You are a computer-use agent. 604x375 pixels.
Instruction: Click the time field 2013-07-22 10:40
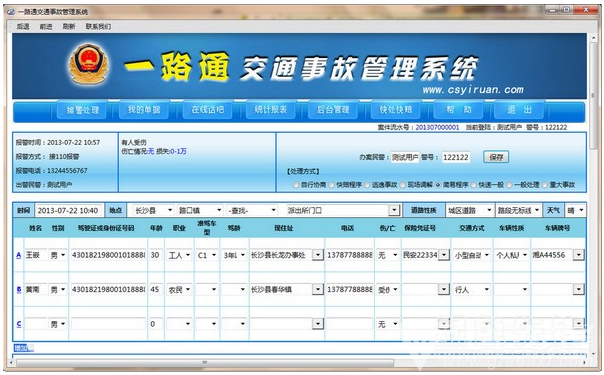[x=69, y=211]
